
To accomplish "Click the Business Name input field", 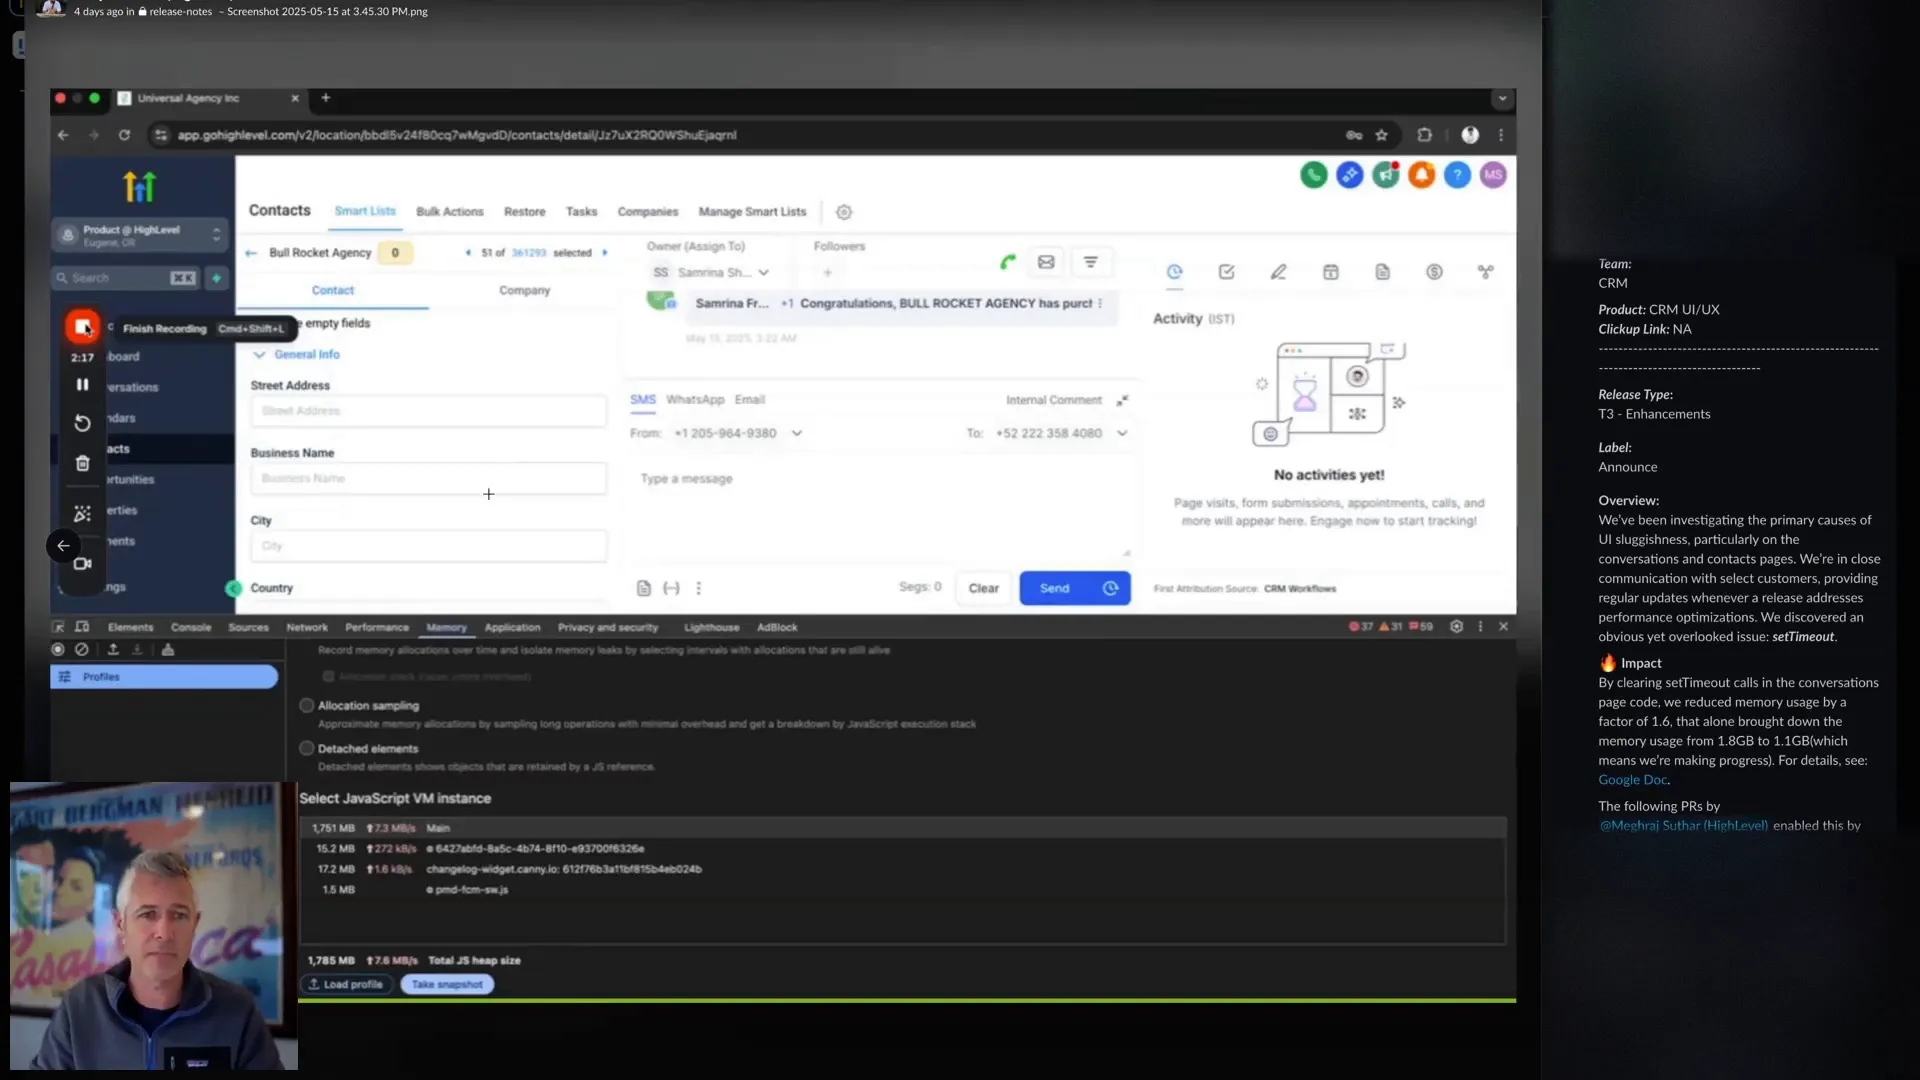I will pos(428,478).
